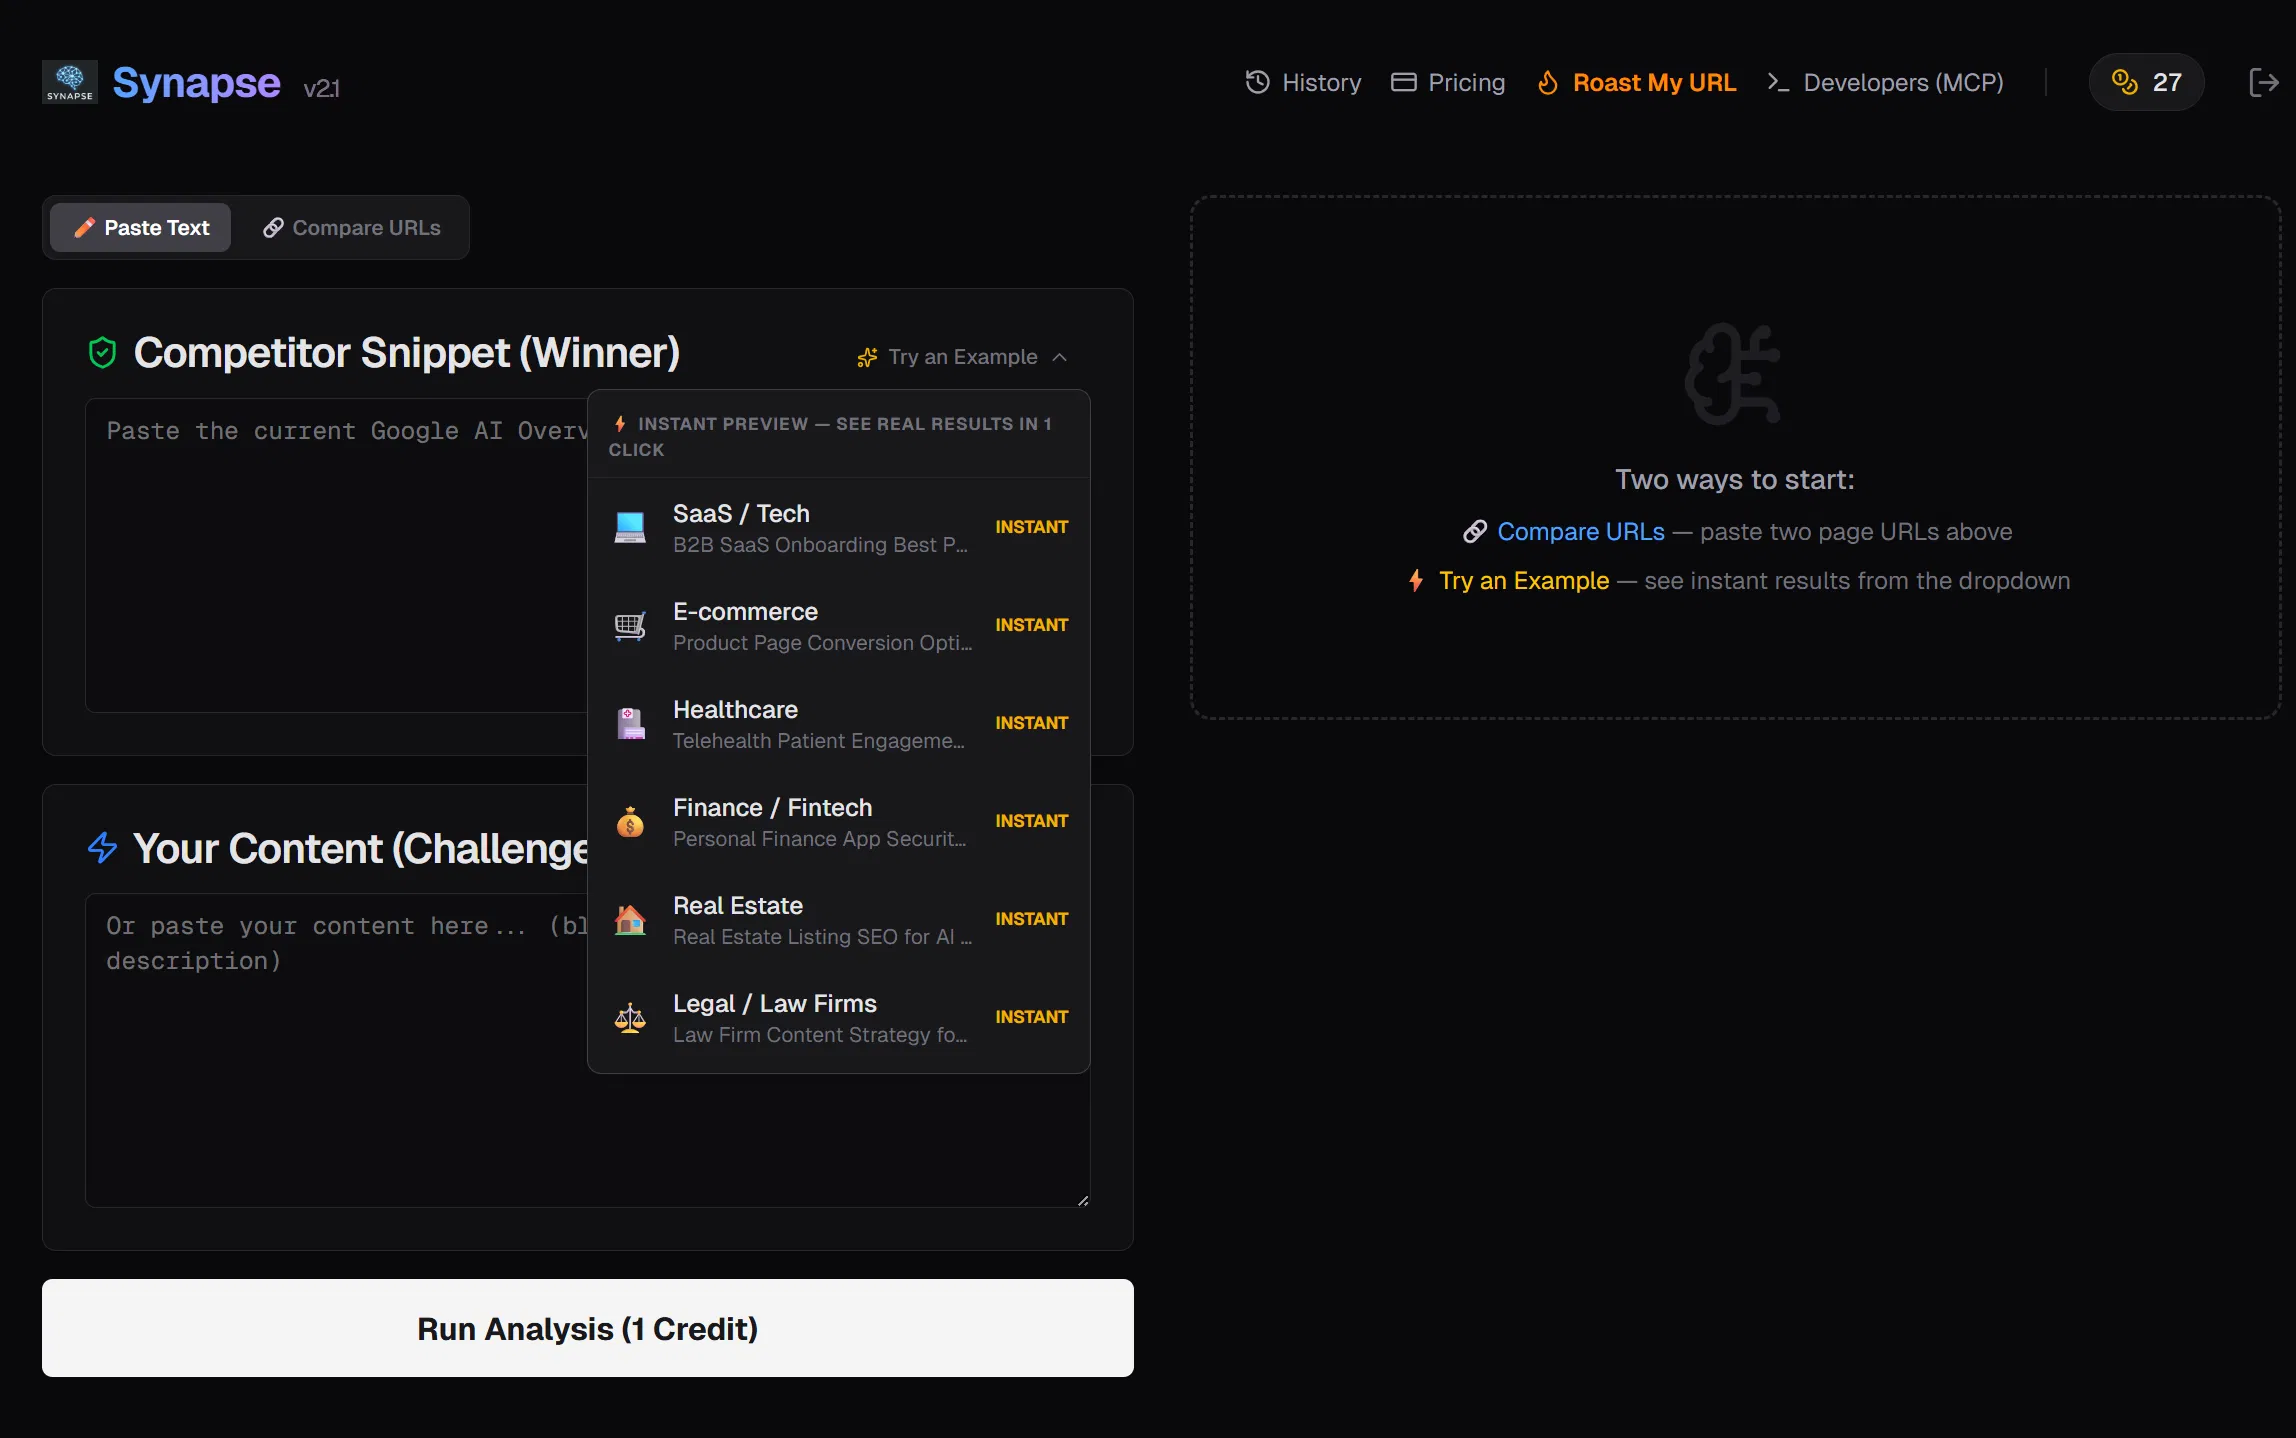Click the lightning icon beside Your Content
The image size is (2296, 1438).
[x=102, y=848]
